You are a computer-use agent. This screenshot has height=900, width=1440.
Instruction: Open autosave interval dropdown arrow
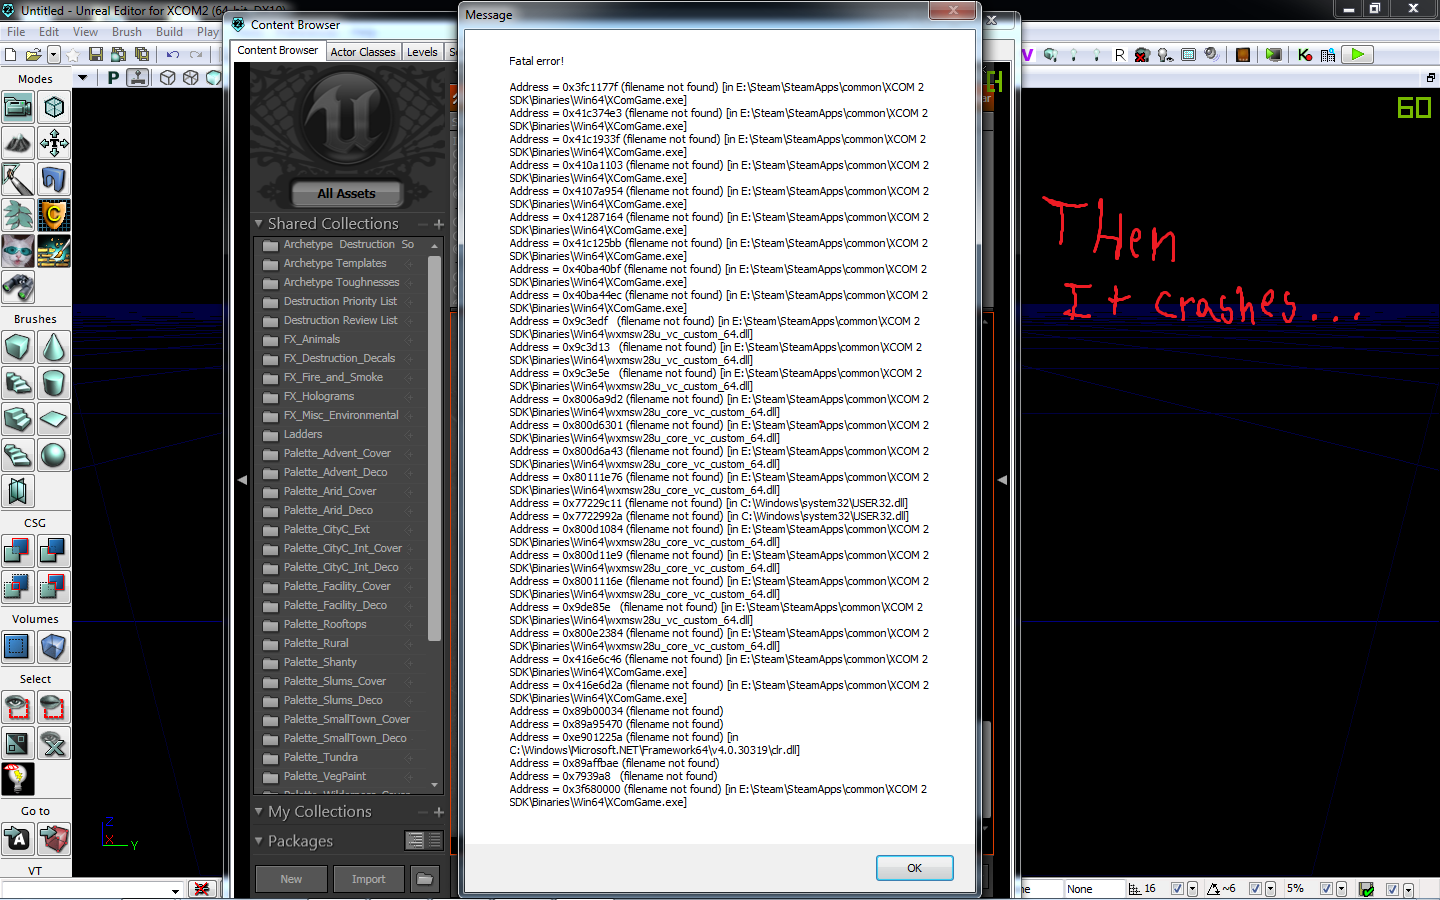(x=1407, y=889)
